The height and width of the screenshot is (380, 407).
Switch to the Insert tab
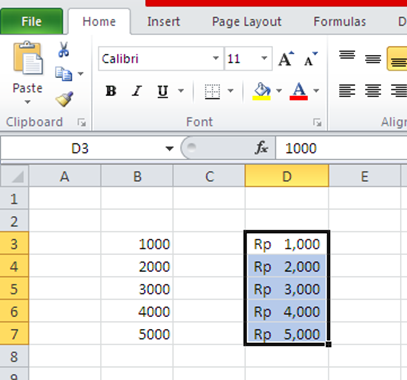coord(163,22)
